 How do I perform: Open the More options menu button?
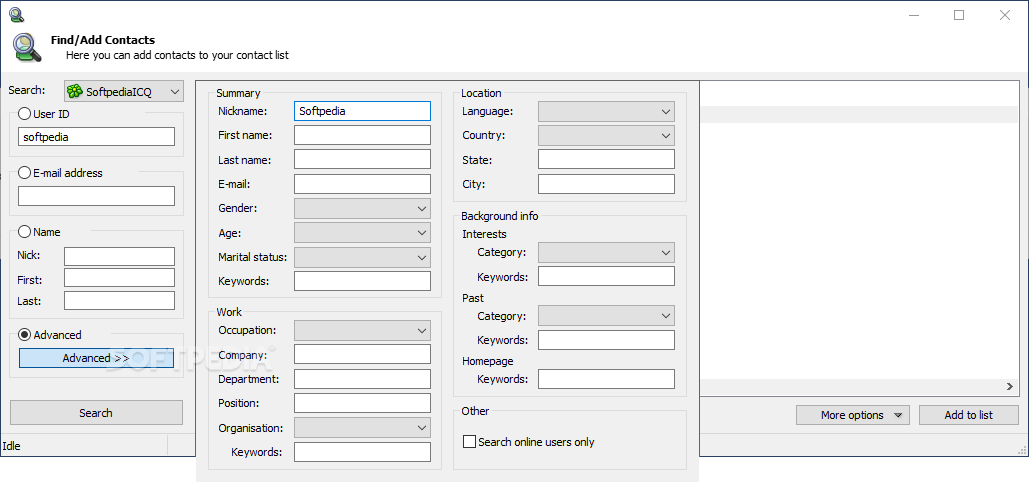851,415
